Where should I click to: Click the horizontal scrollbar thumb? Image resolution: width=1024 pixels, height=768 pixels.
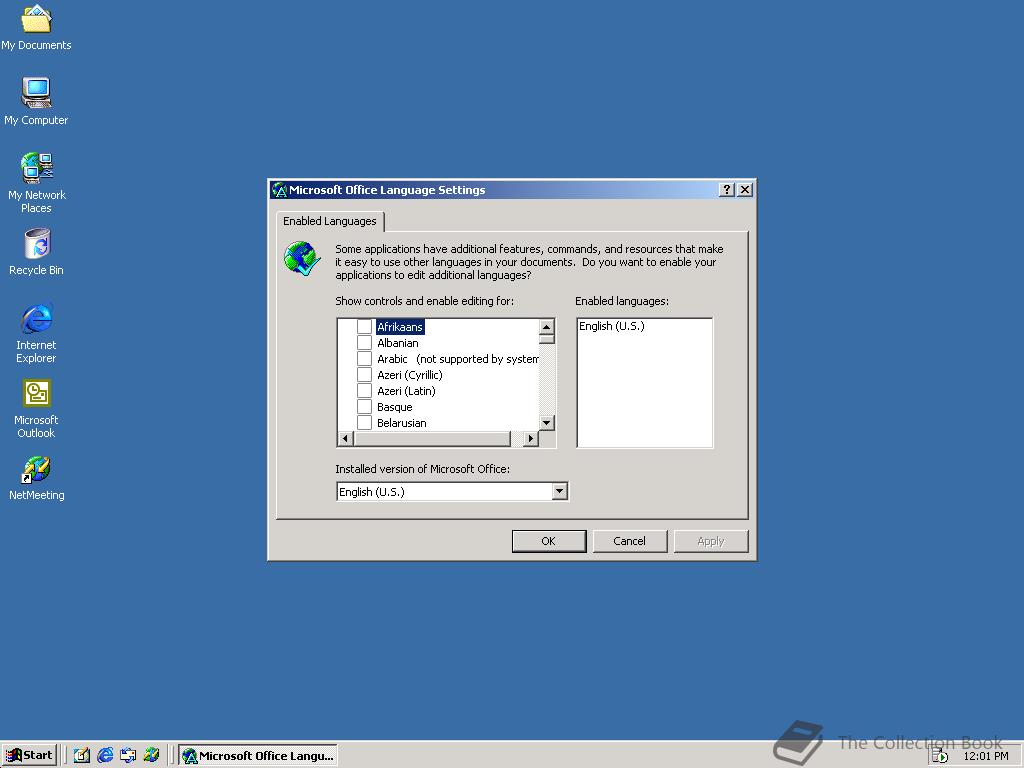pos(432,439)
